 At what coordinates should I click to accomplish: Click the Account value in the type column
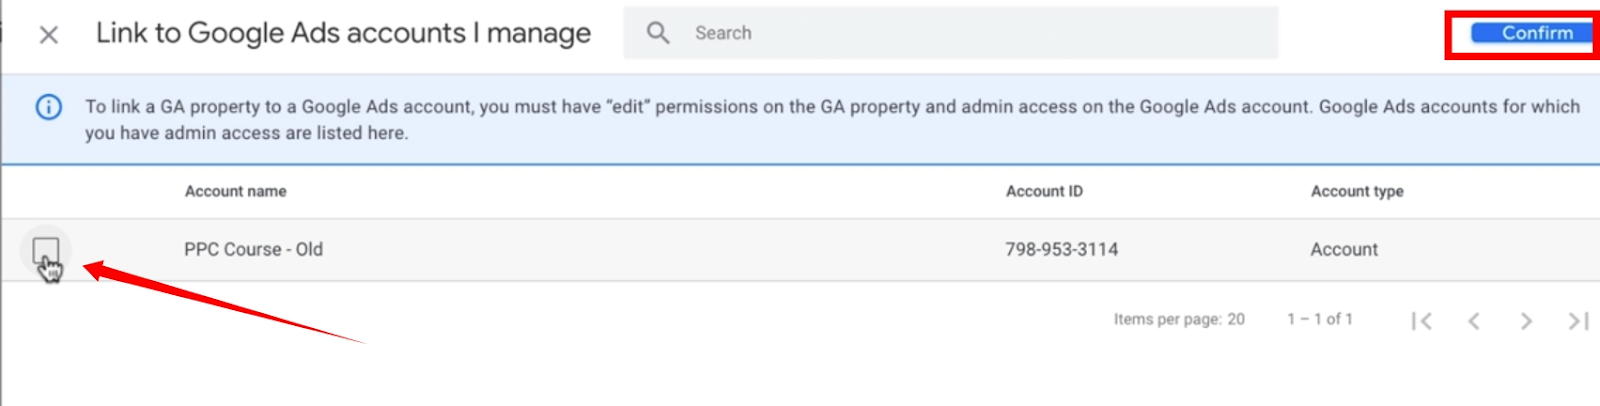pyautogui.click(x=1344, y=249)
